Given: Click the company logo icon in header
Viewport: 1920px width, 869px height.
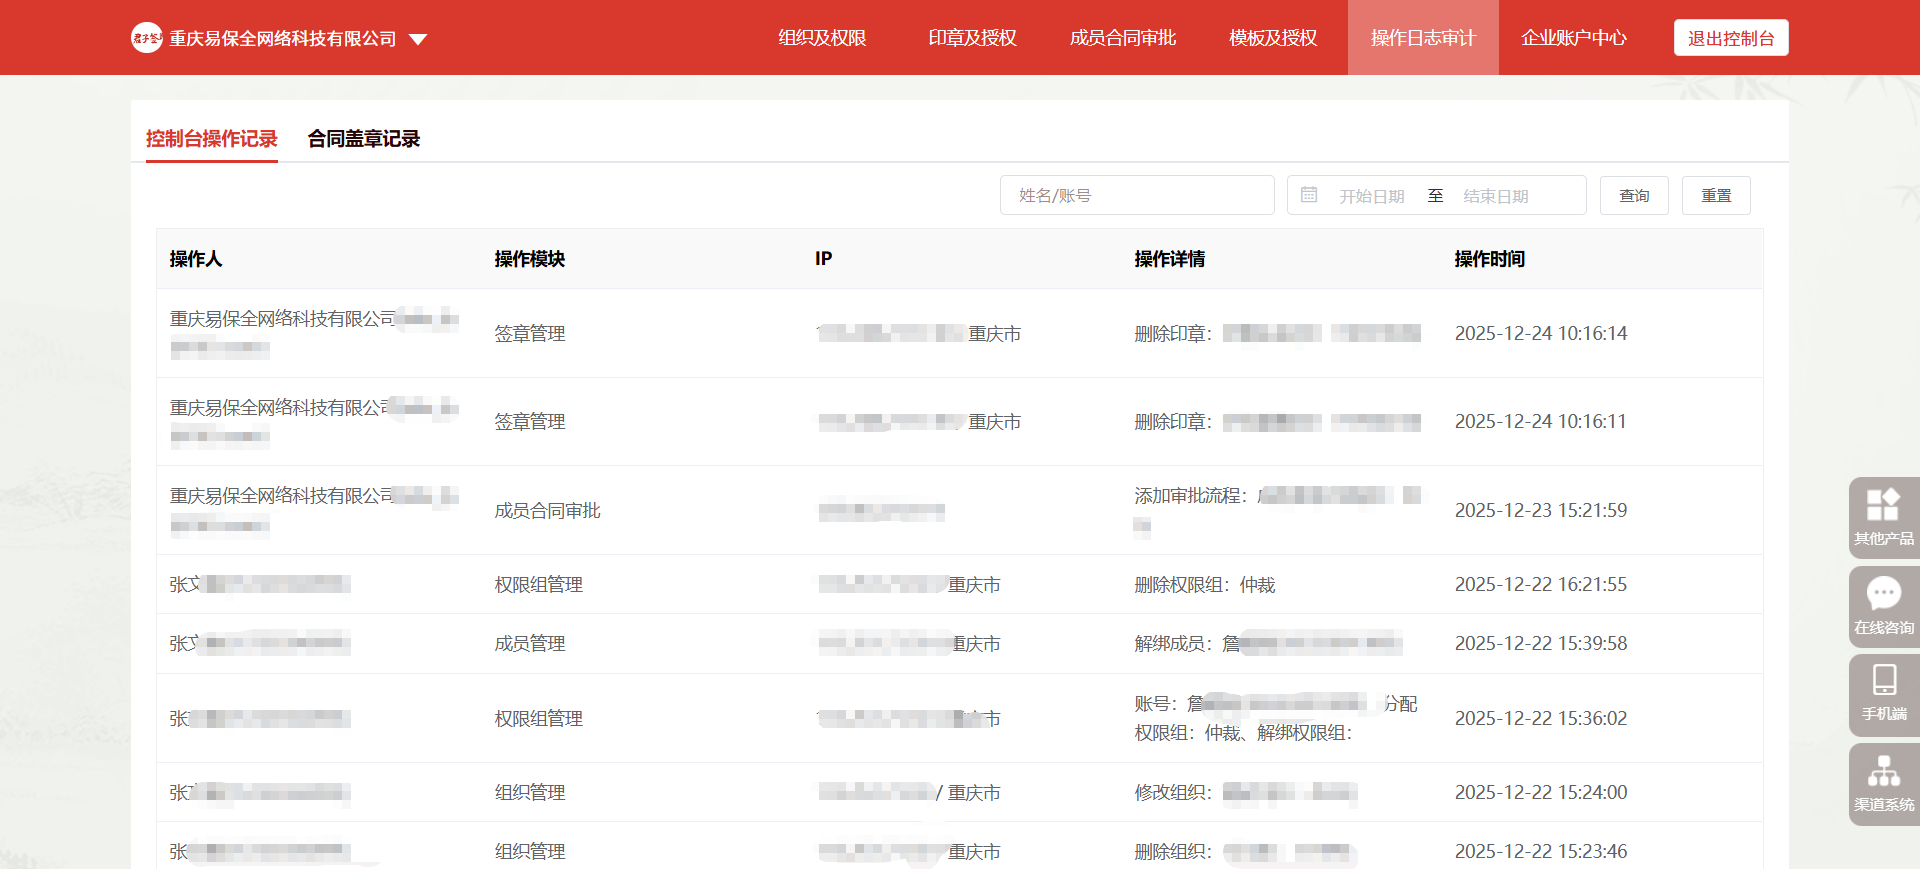Looking at the screenshot, I should 147,38.
